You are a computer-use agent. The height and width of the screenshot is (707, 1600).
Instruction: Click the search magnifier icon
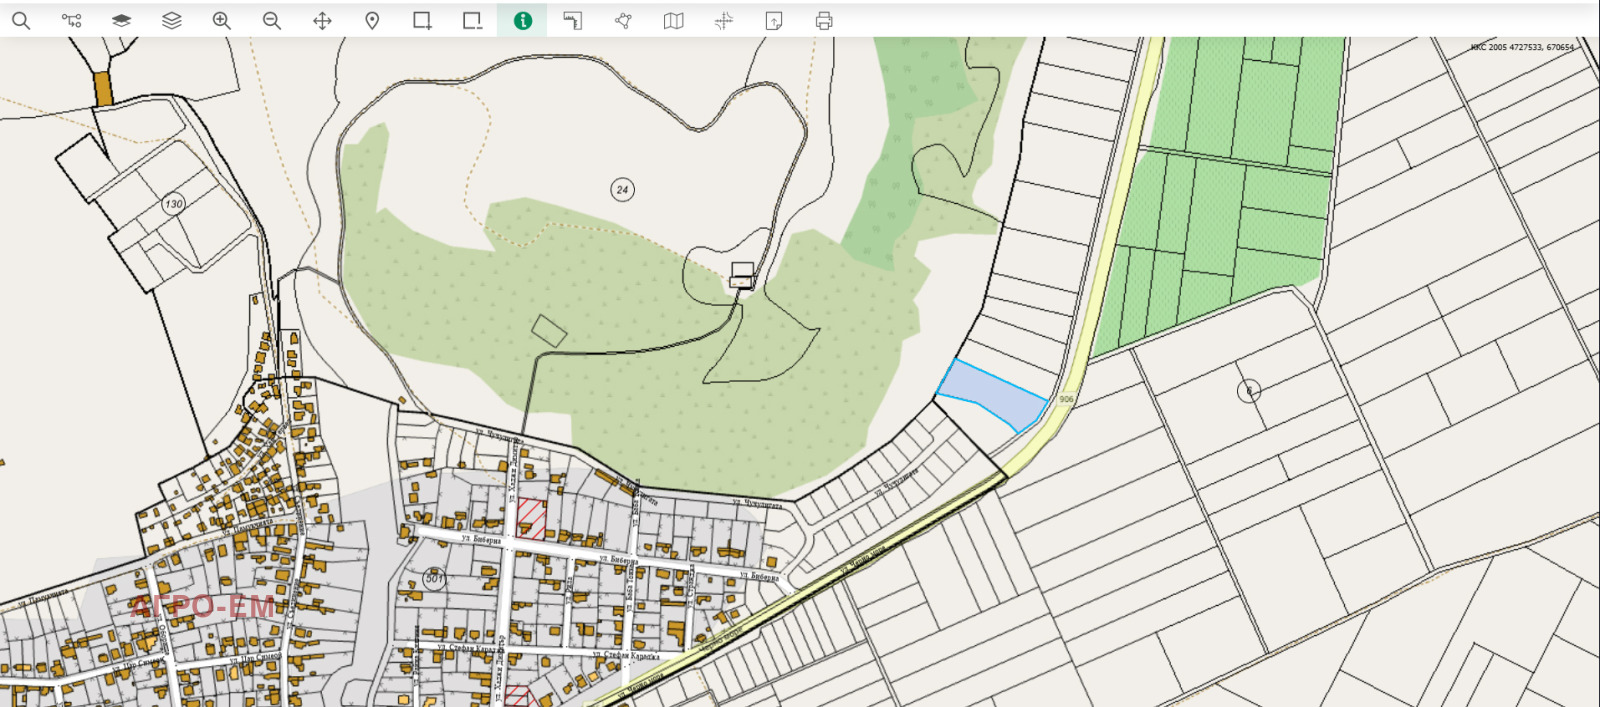coord(21,20)
